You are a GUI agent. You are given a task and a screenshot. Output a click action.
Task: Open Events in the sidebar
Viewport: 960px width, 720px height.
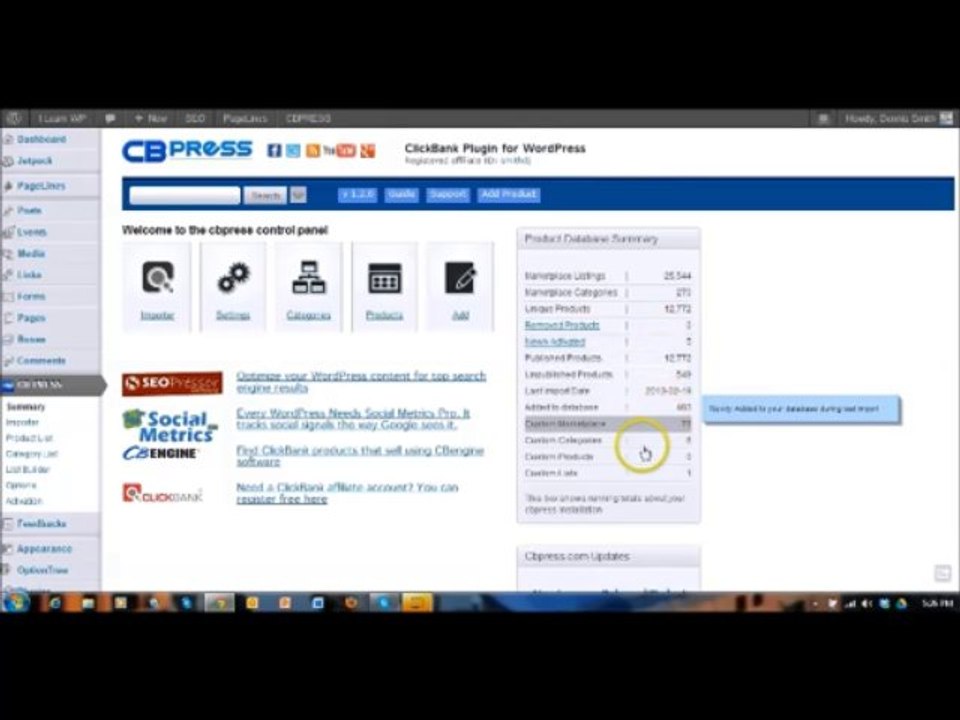tap(32, 232)
